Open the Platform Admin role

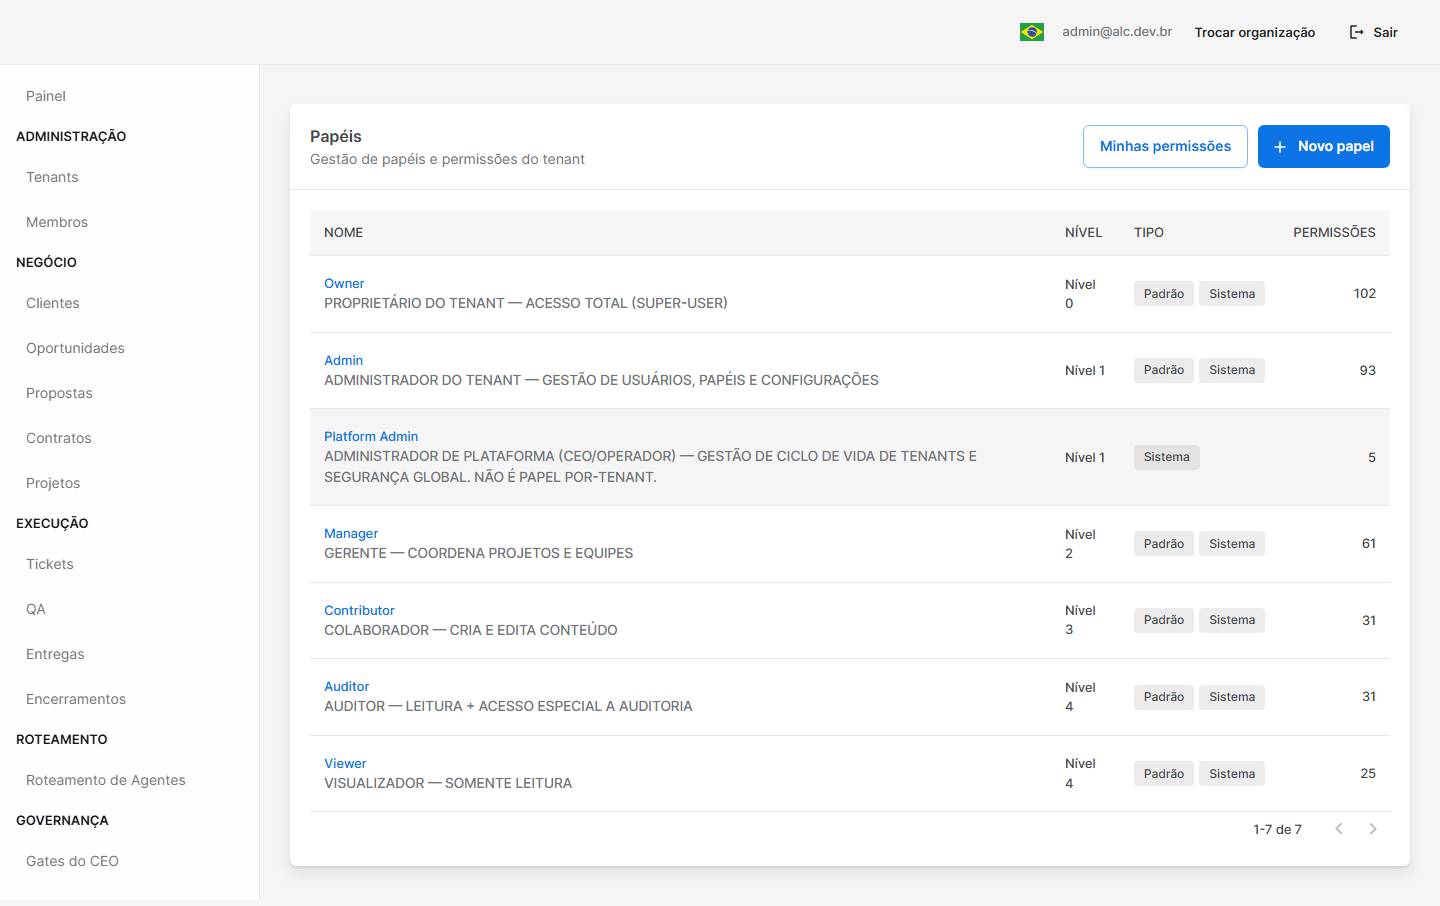371,437
